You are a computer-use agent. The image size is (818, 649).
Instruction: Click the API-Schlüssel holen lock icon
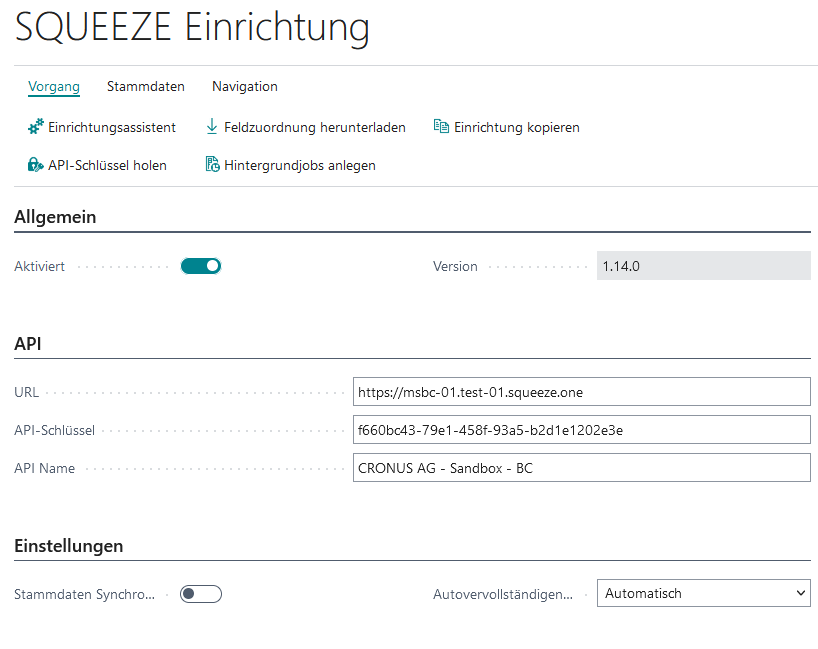pos(35,165)
